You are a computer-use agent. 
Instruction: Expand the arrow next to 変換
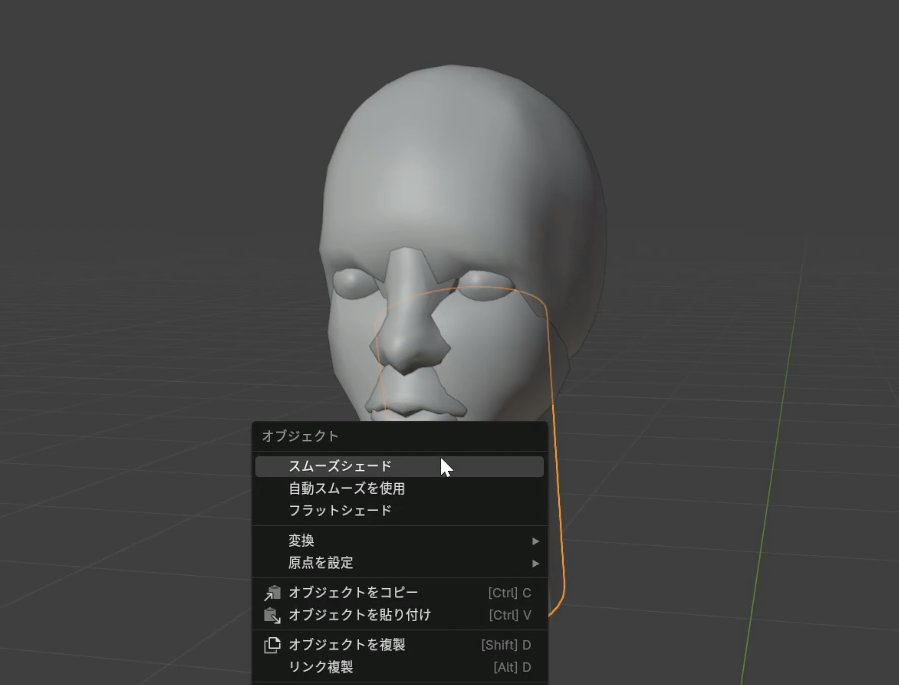point(536,541)
